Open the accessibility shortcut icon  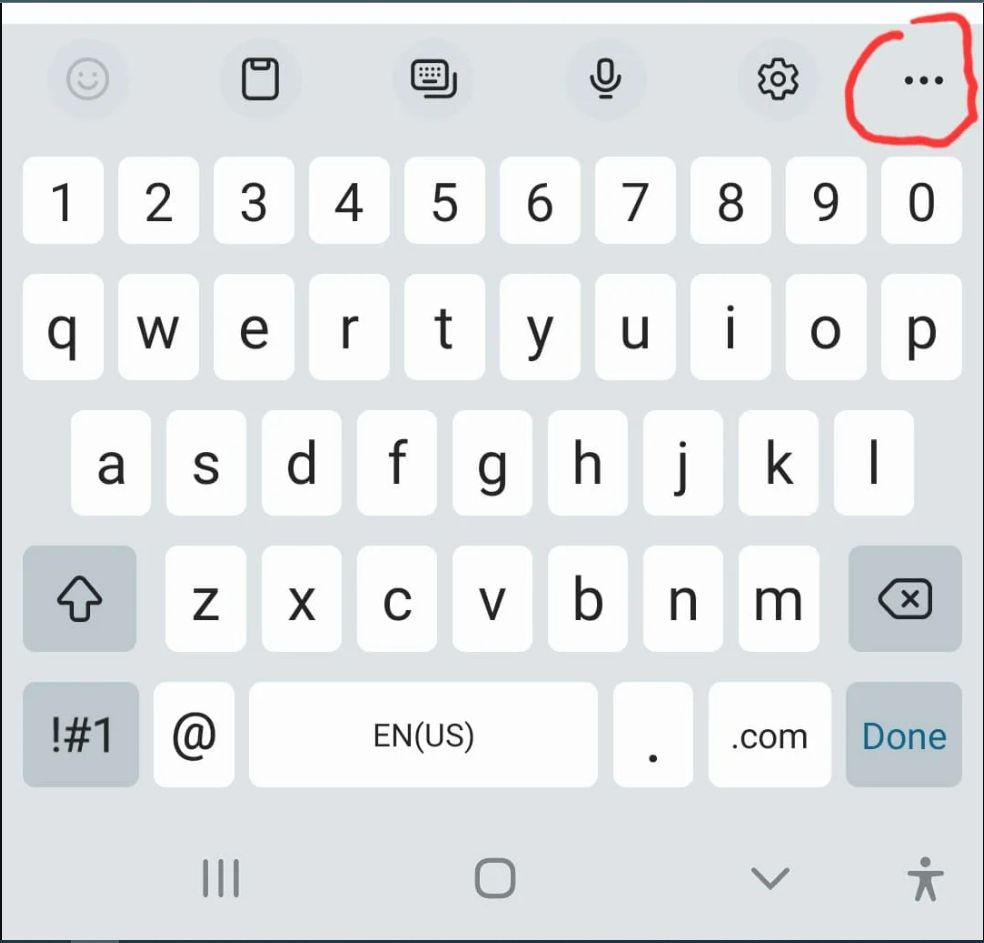[925, 878]
